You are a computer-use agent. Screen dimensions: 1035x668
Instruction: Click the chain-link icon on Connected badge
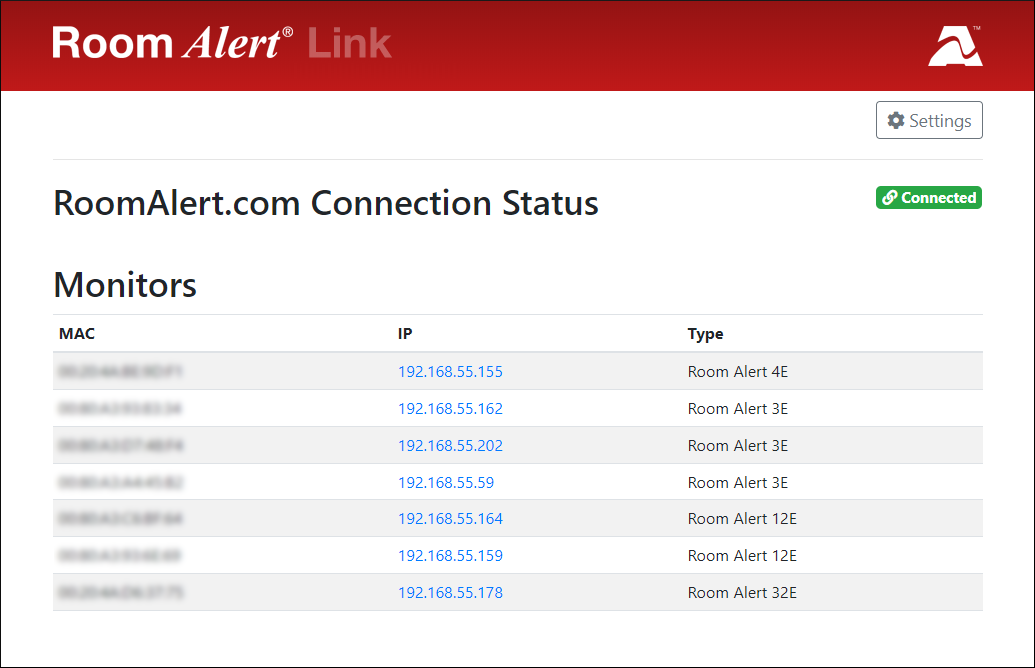coord(888,197)
